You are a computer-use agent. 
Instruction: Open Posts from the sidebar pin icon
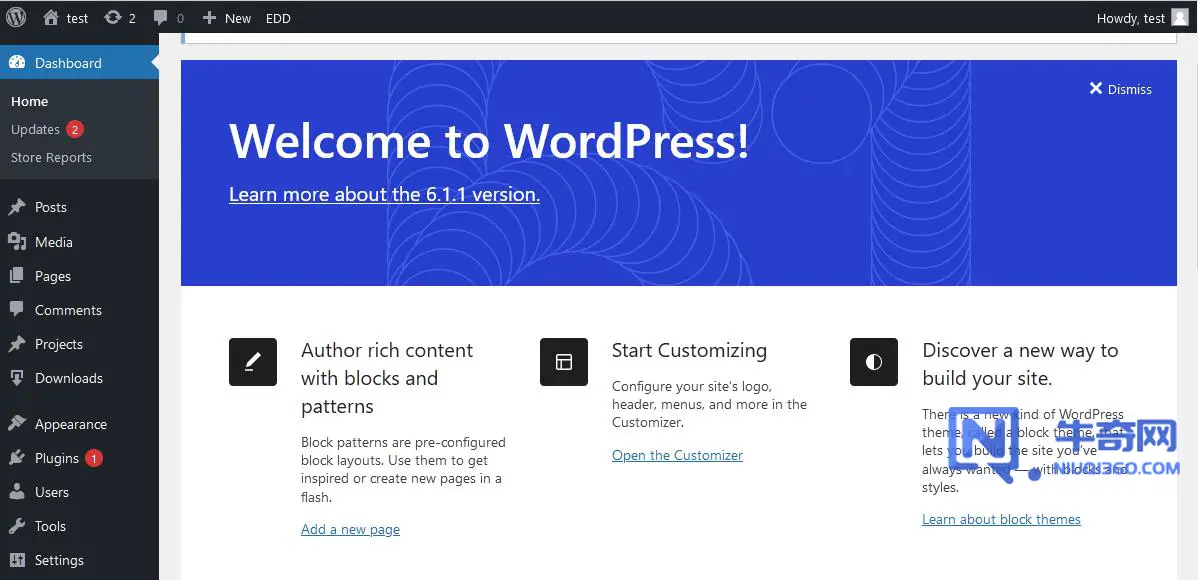[16, 207]
